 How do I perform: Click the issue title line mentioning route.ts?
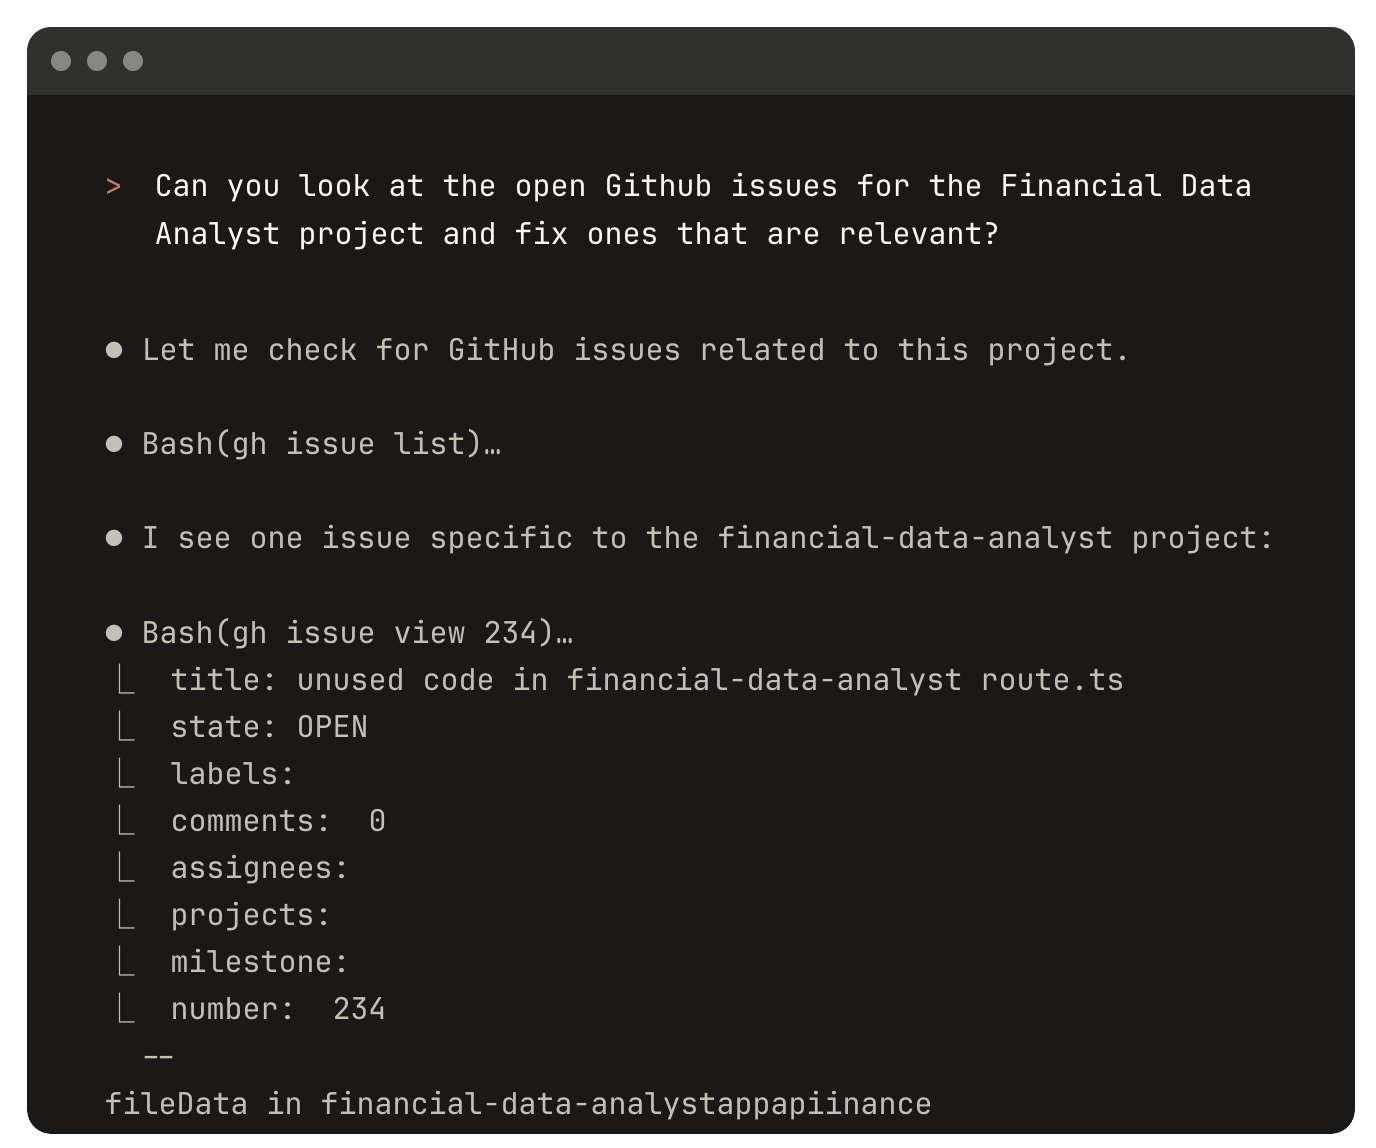646,680
